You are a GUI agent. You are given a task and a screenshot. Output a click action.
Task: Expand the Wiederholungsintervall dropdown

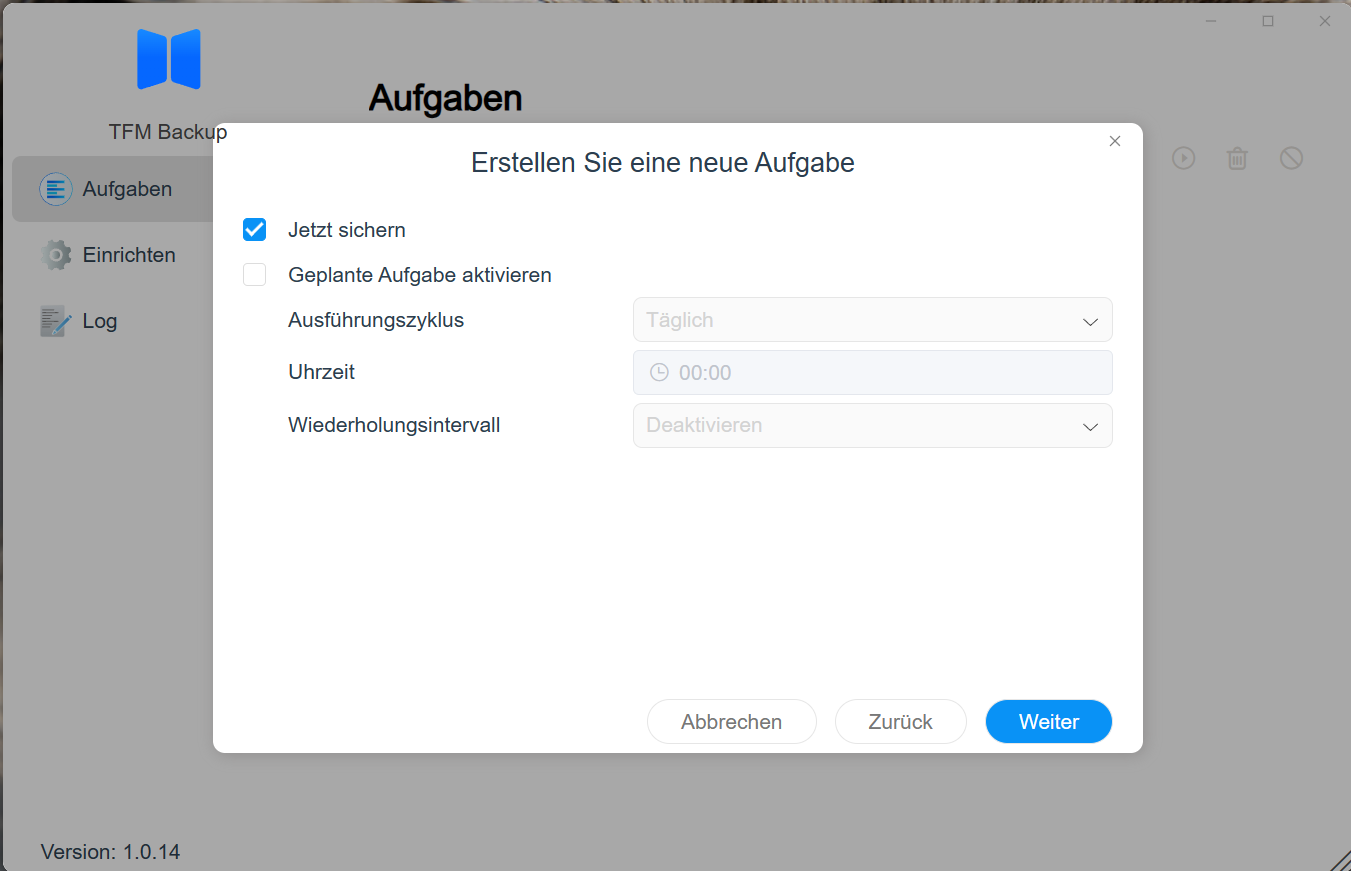click(871, 425)
